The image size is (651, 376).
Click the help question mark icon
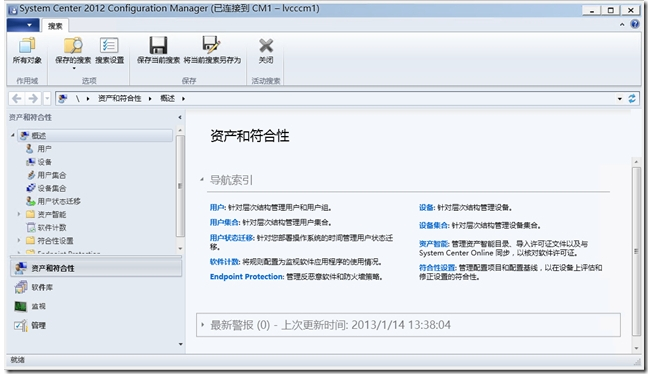(x=635, y=24)
